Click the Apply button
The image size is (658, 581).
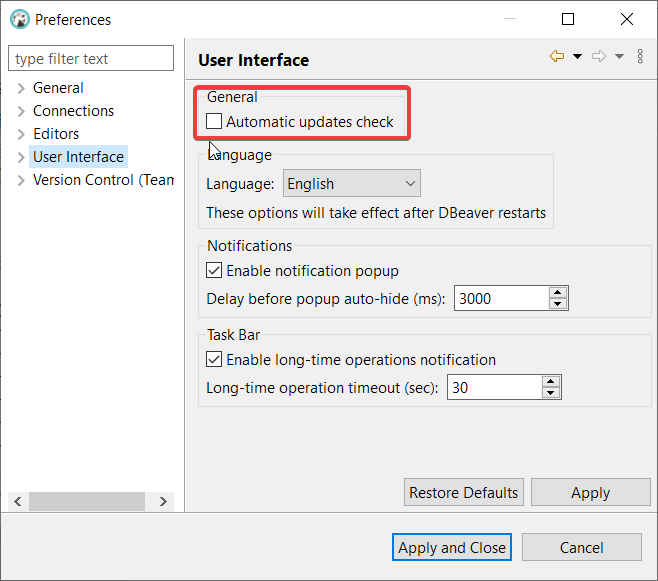[590, 492]
